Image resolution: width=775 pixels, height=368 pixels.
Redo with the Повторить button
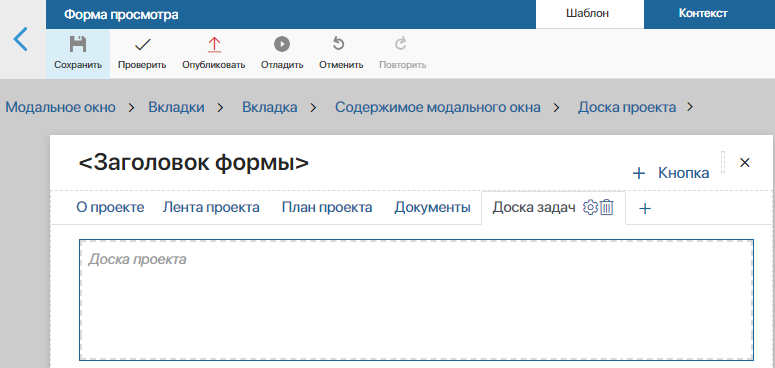pos(402,53)
